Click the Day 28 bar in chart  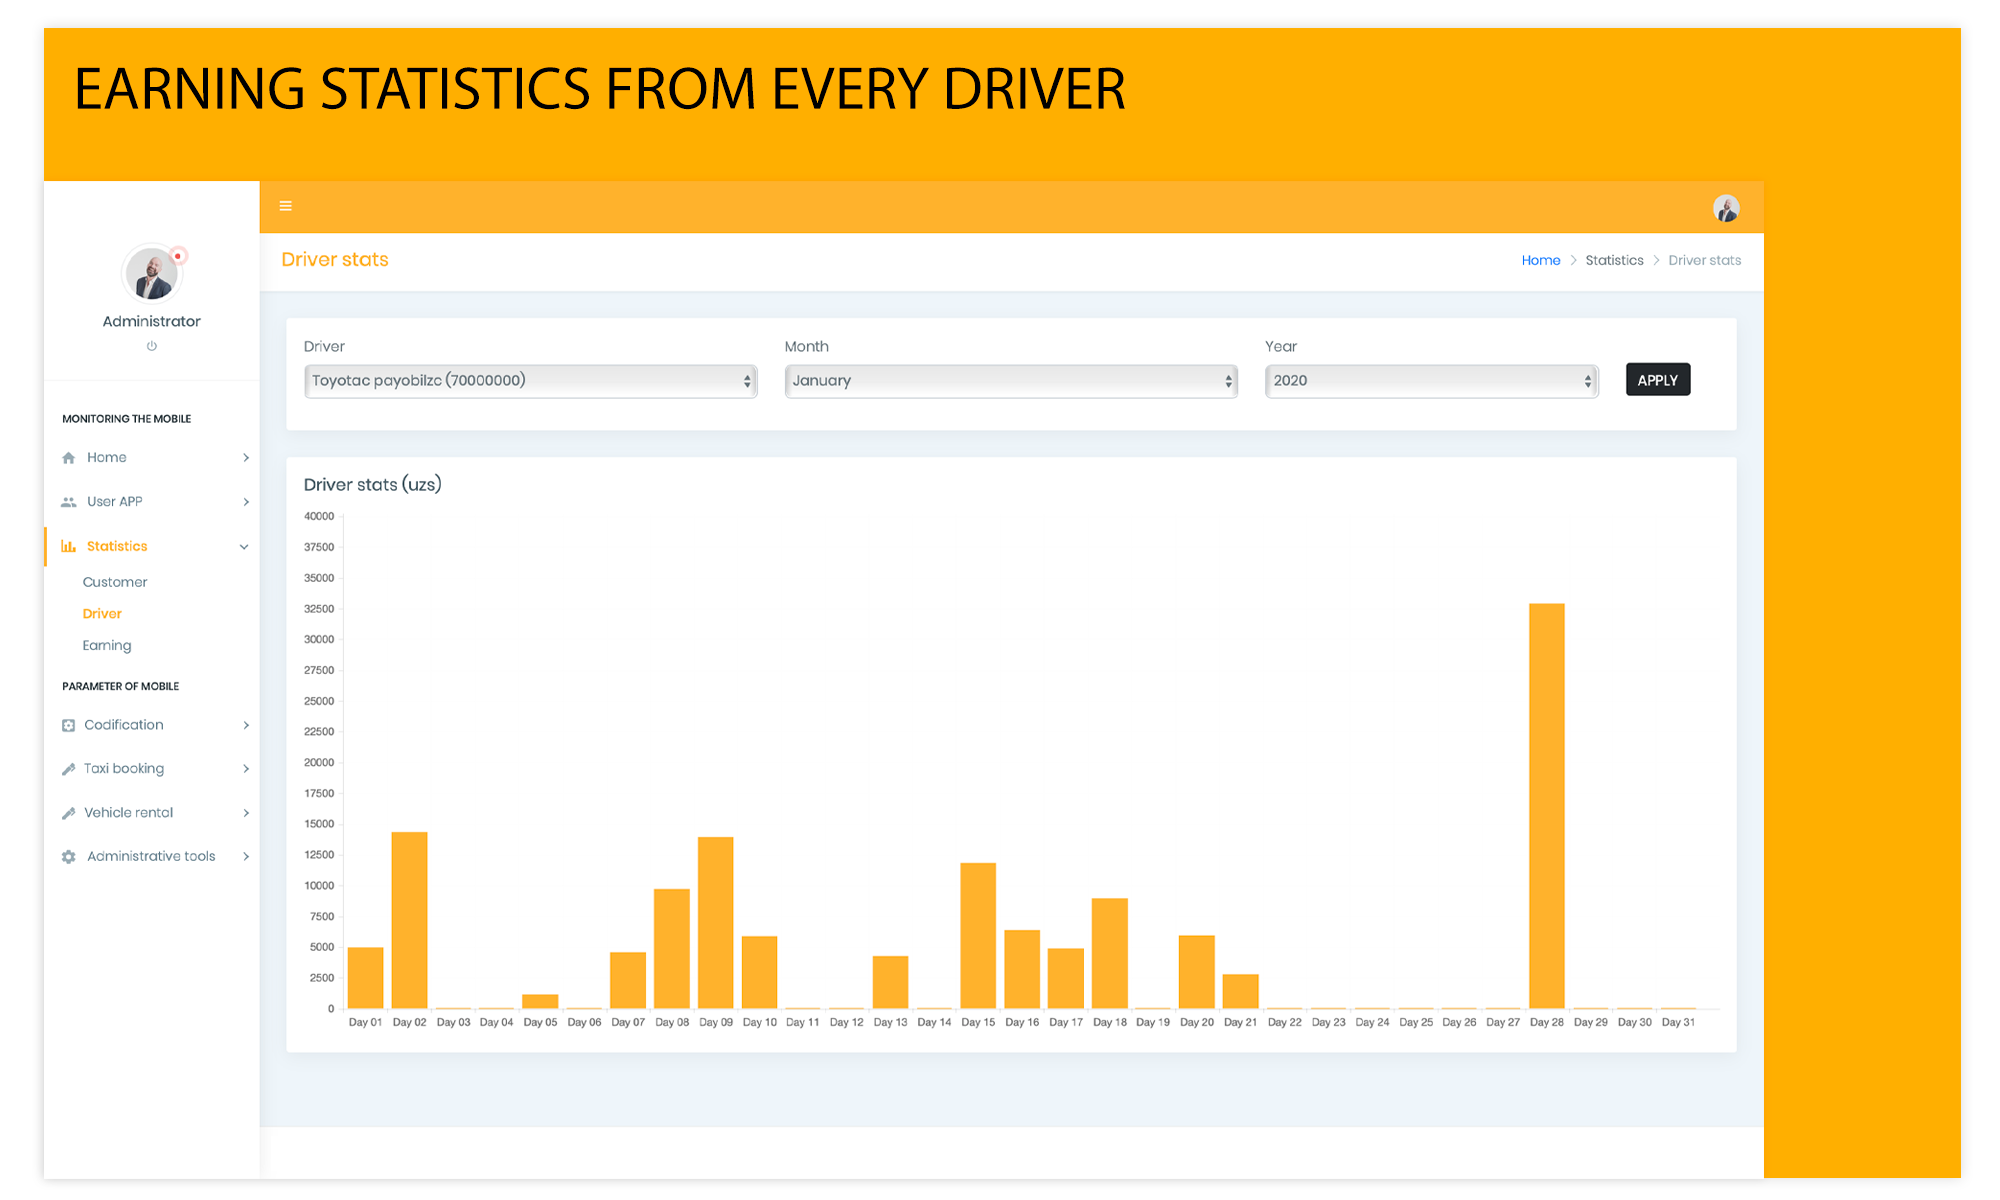click(x=1547, y=806)
